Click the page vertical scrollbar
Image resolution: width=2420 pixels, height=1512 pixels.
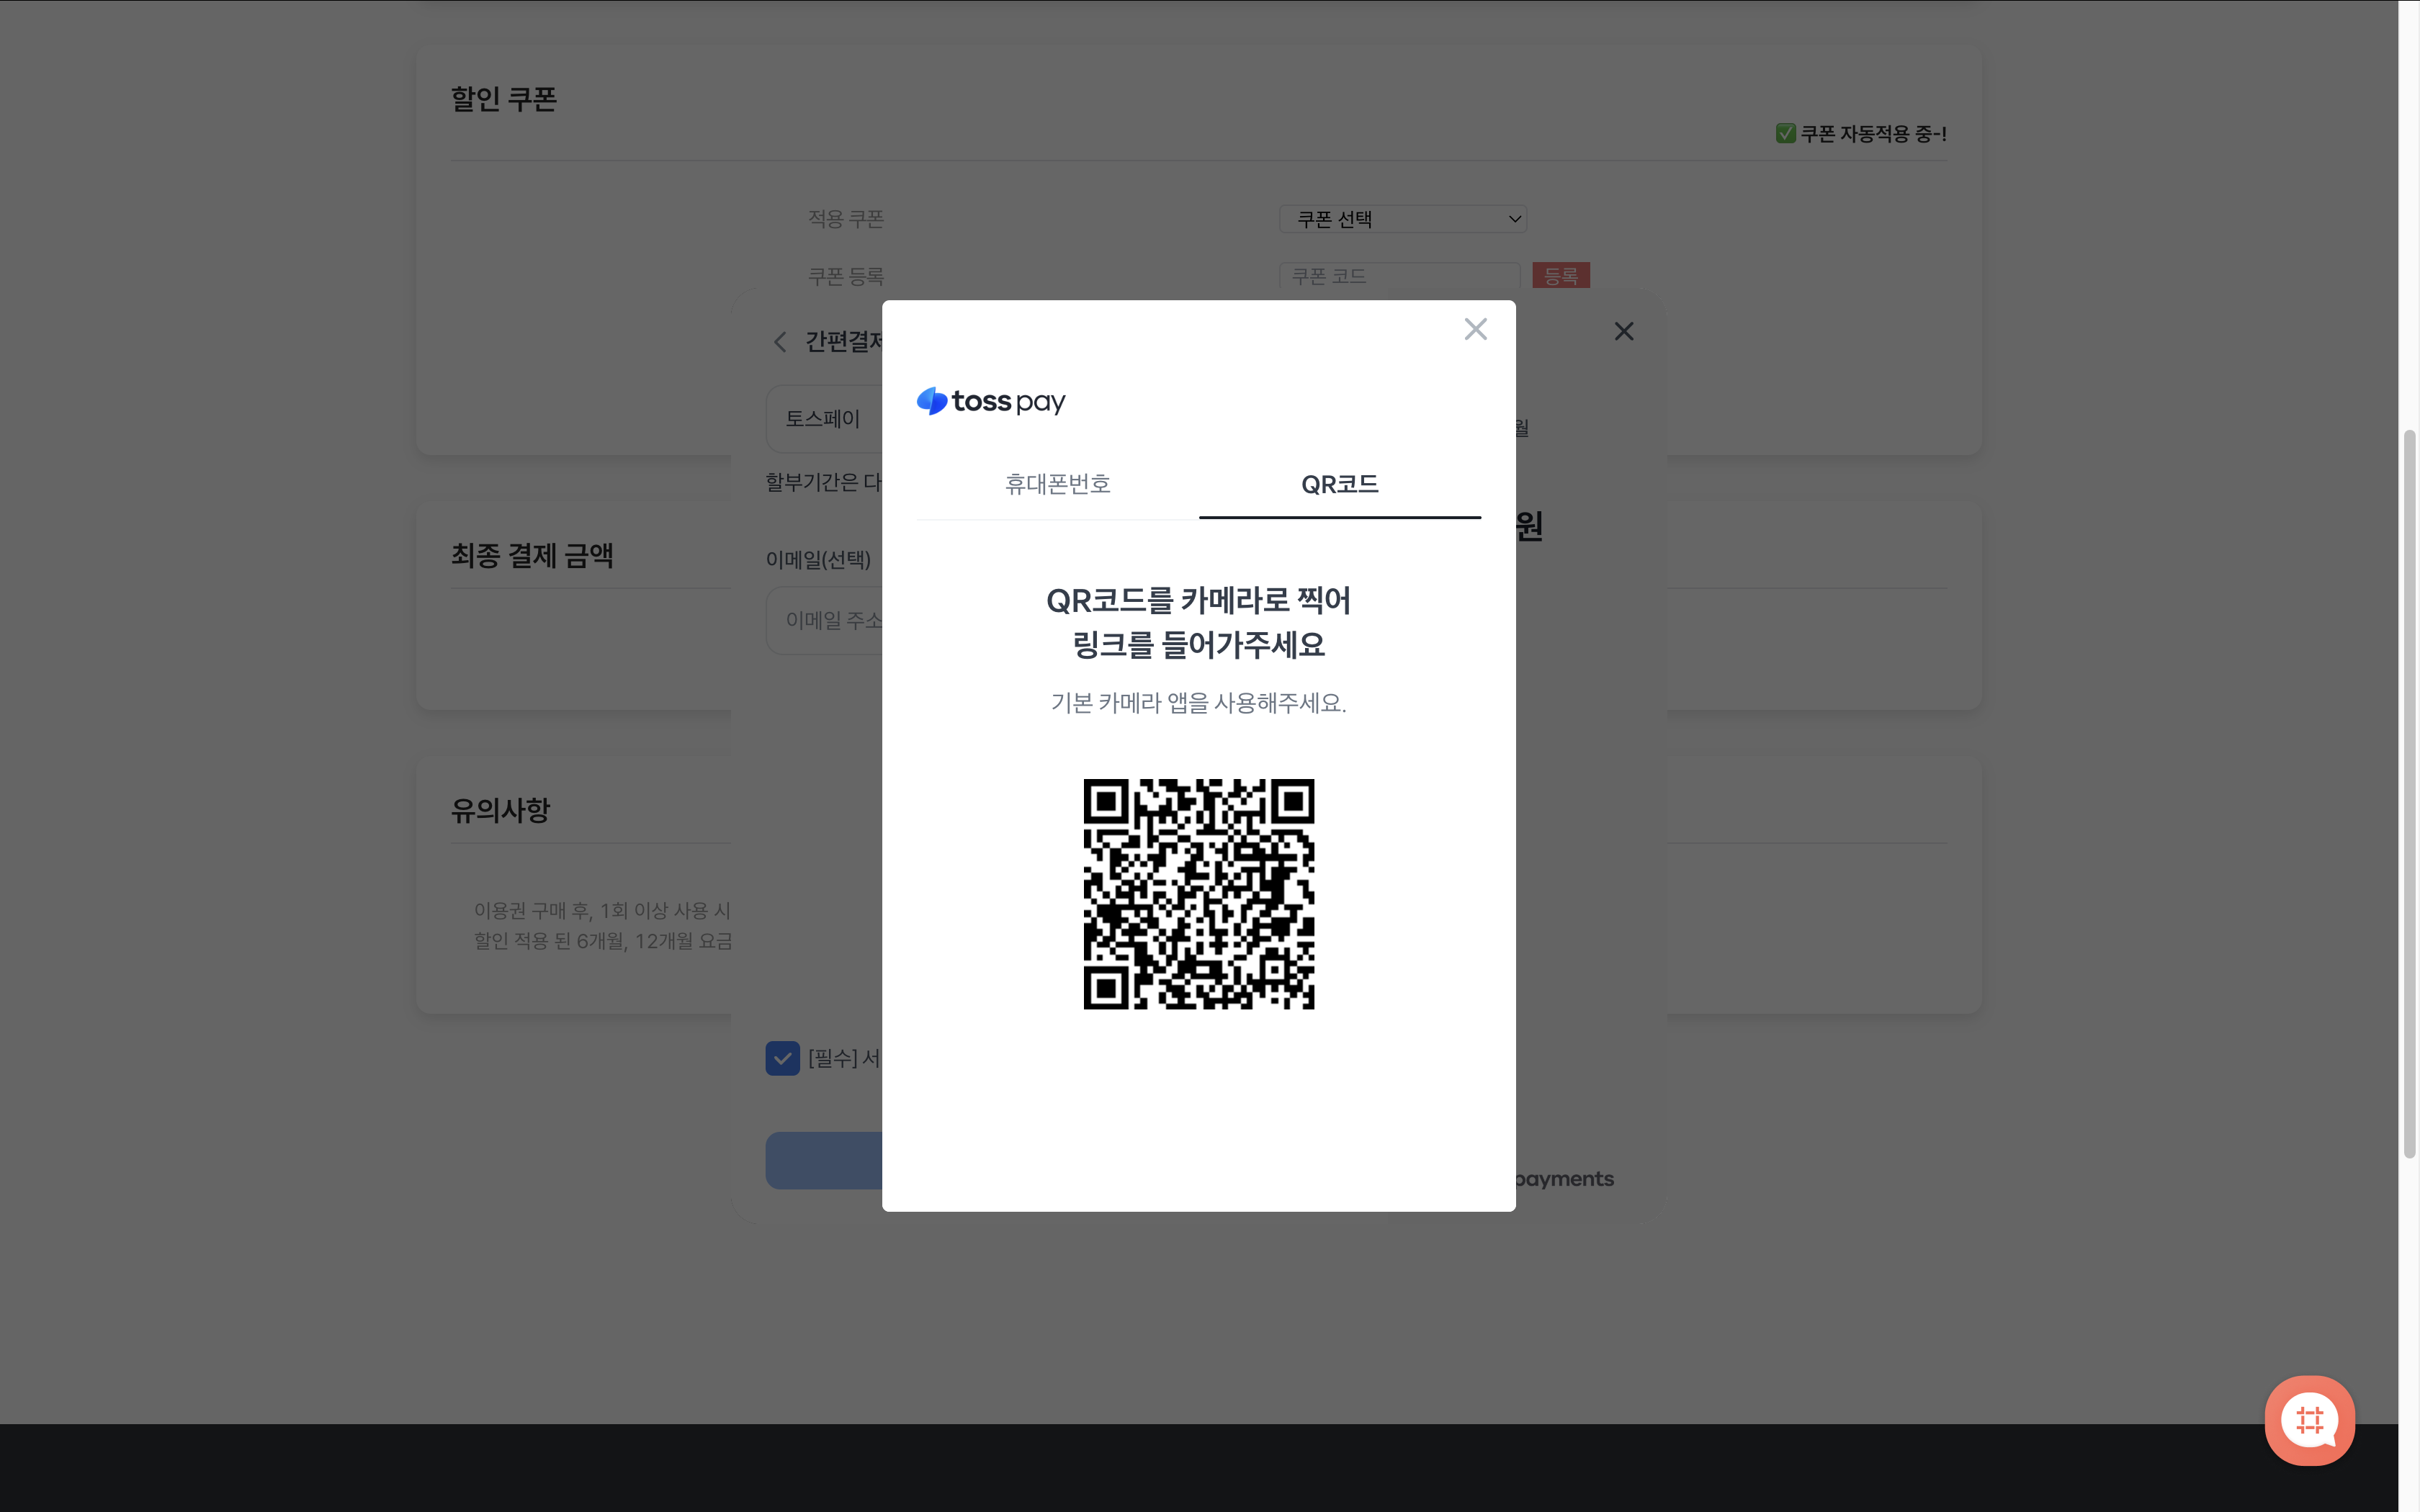[2409, 795]
